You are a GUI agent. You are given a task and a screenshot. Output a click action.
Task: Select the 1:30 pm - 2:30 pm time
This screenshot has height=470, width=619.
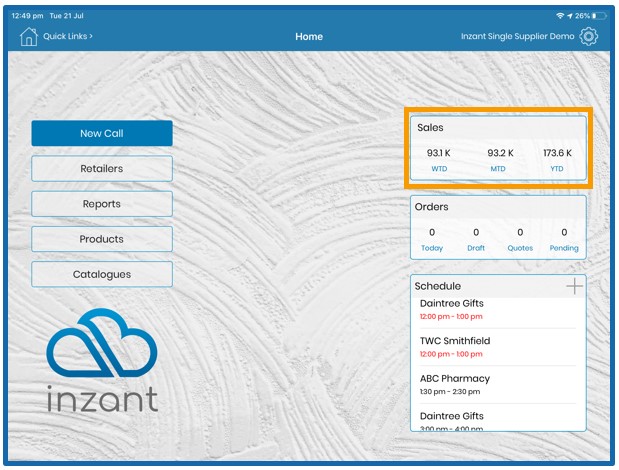click(450, 391)
